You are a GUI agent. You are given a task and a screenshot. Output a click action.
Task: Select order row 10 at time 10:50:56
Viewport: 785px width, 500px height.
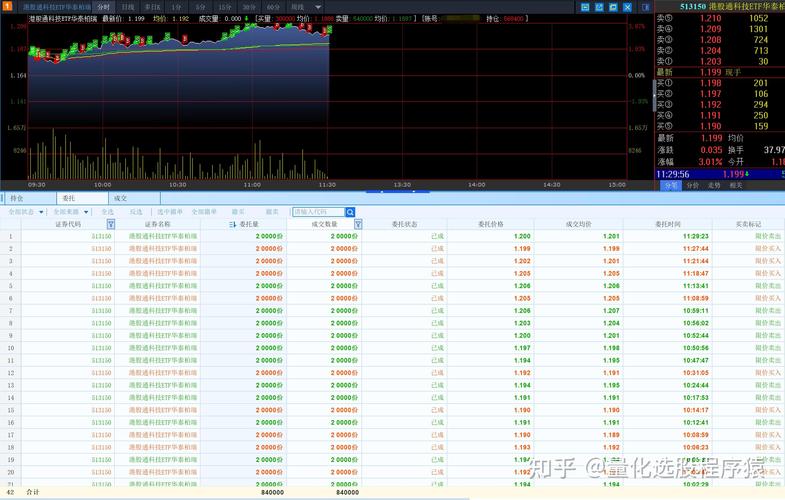click(392, 348)
